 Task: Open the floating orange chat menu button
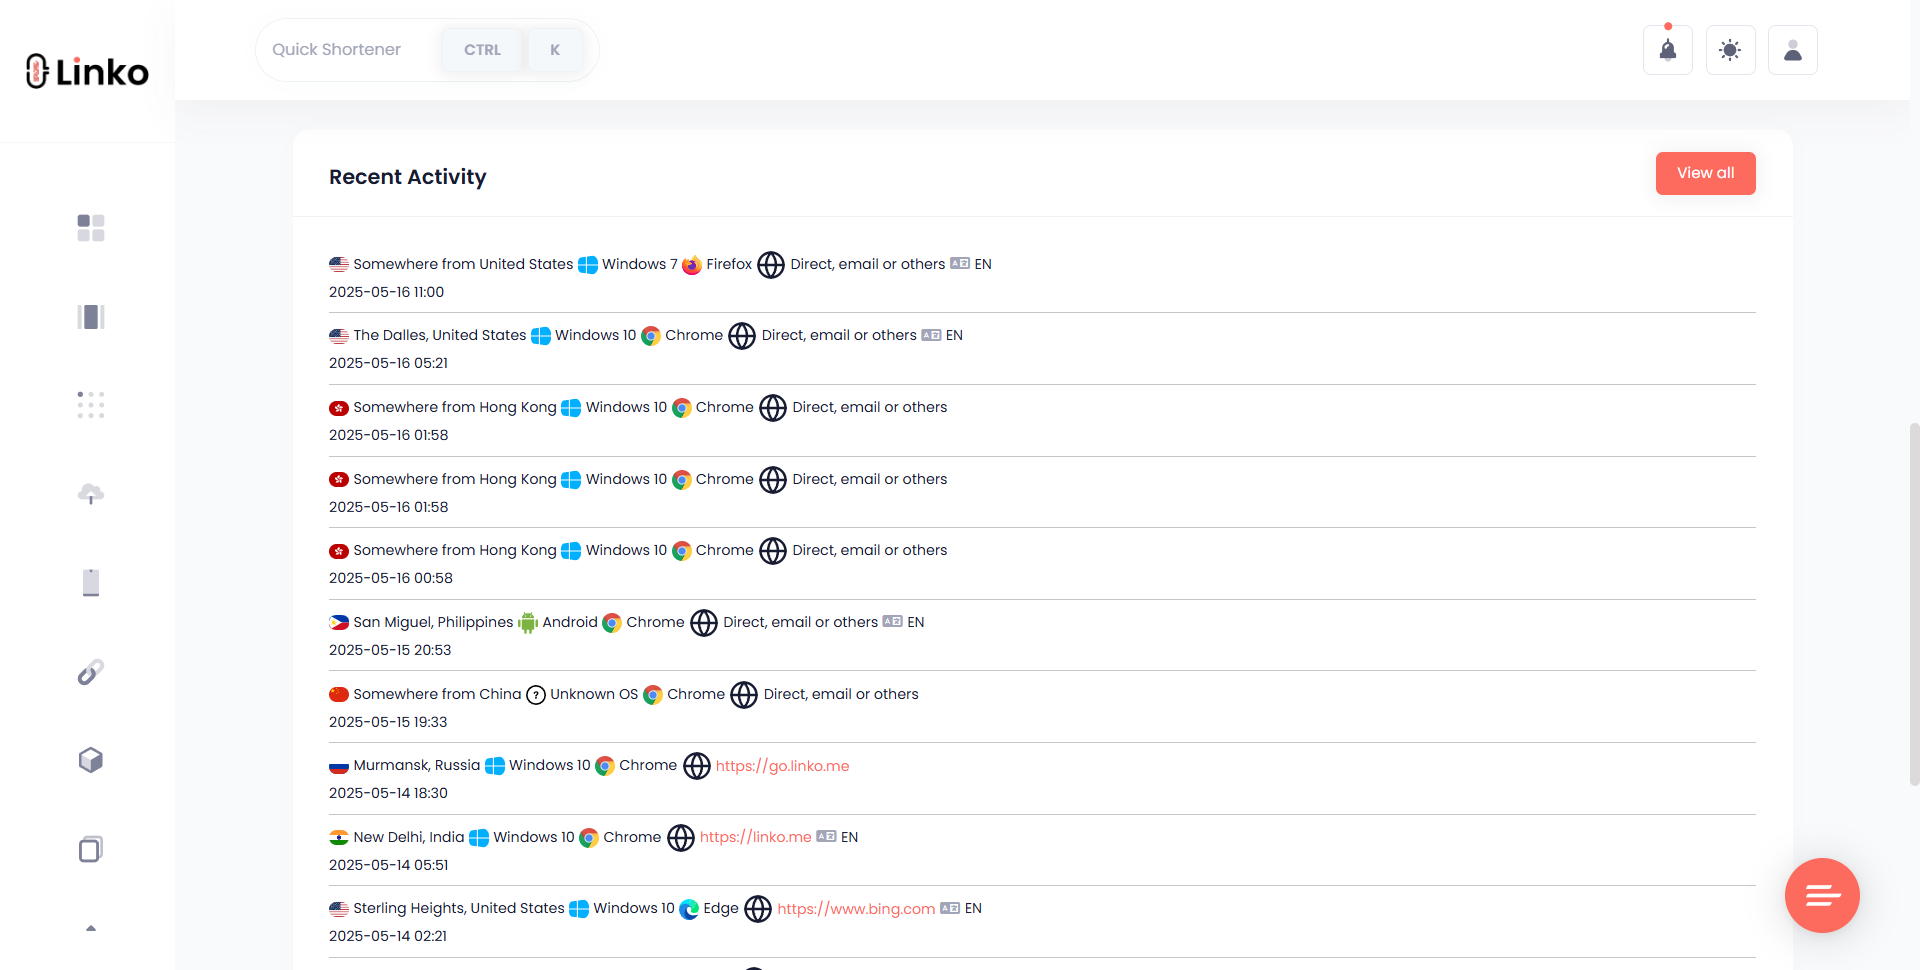click(x=1822, y=895)
